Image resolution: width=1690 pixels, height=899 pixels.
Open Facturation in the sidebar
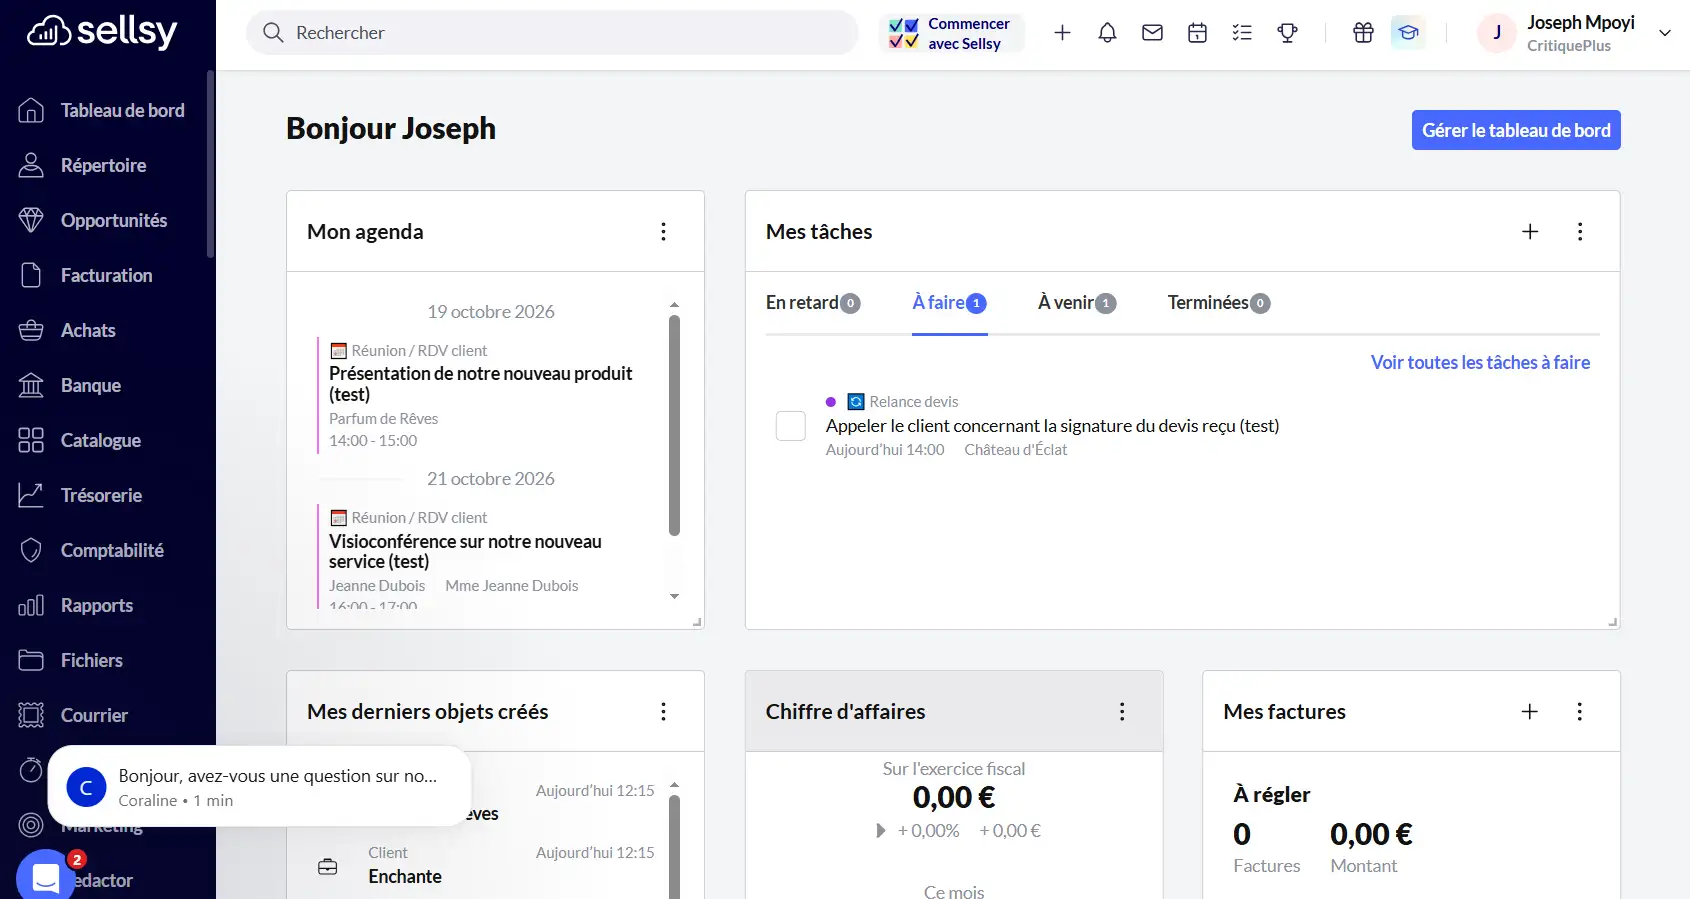click(108, 275)
